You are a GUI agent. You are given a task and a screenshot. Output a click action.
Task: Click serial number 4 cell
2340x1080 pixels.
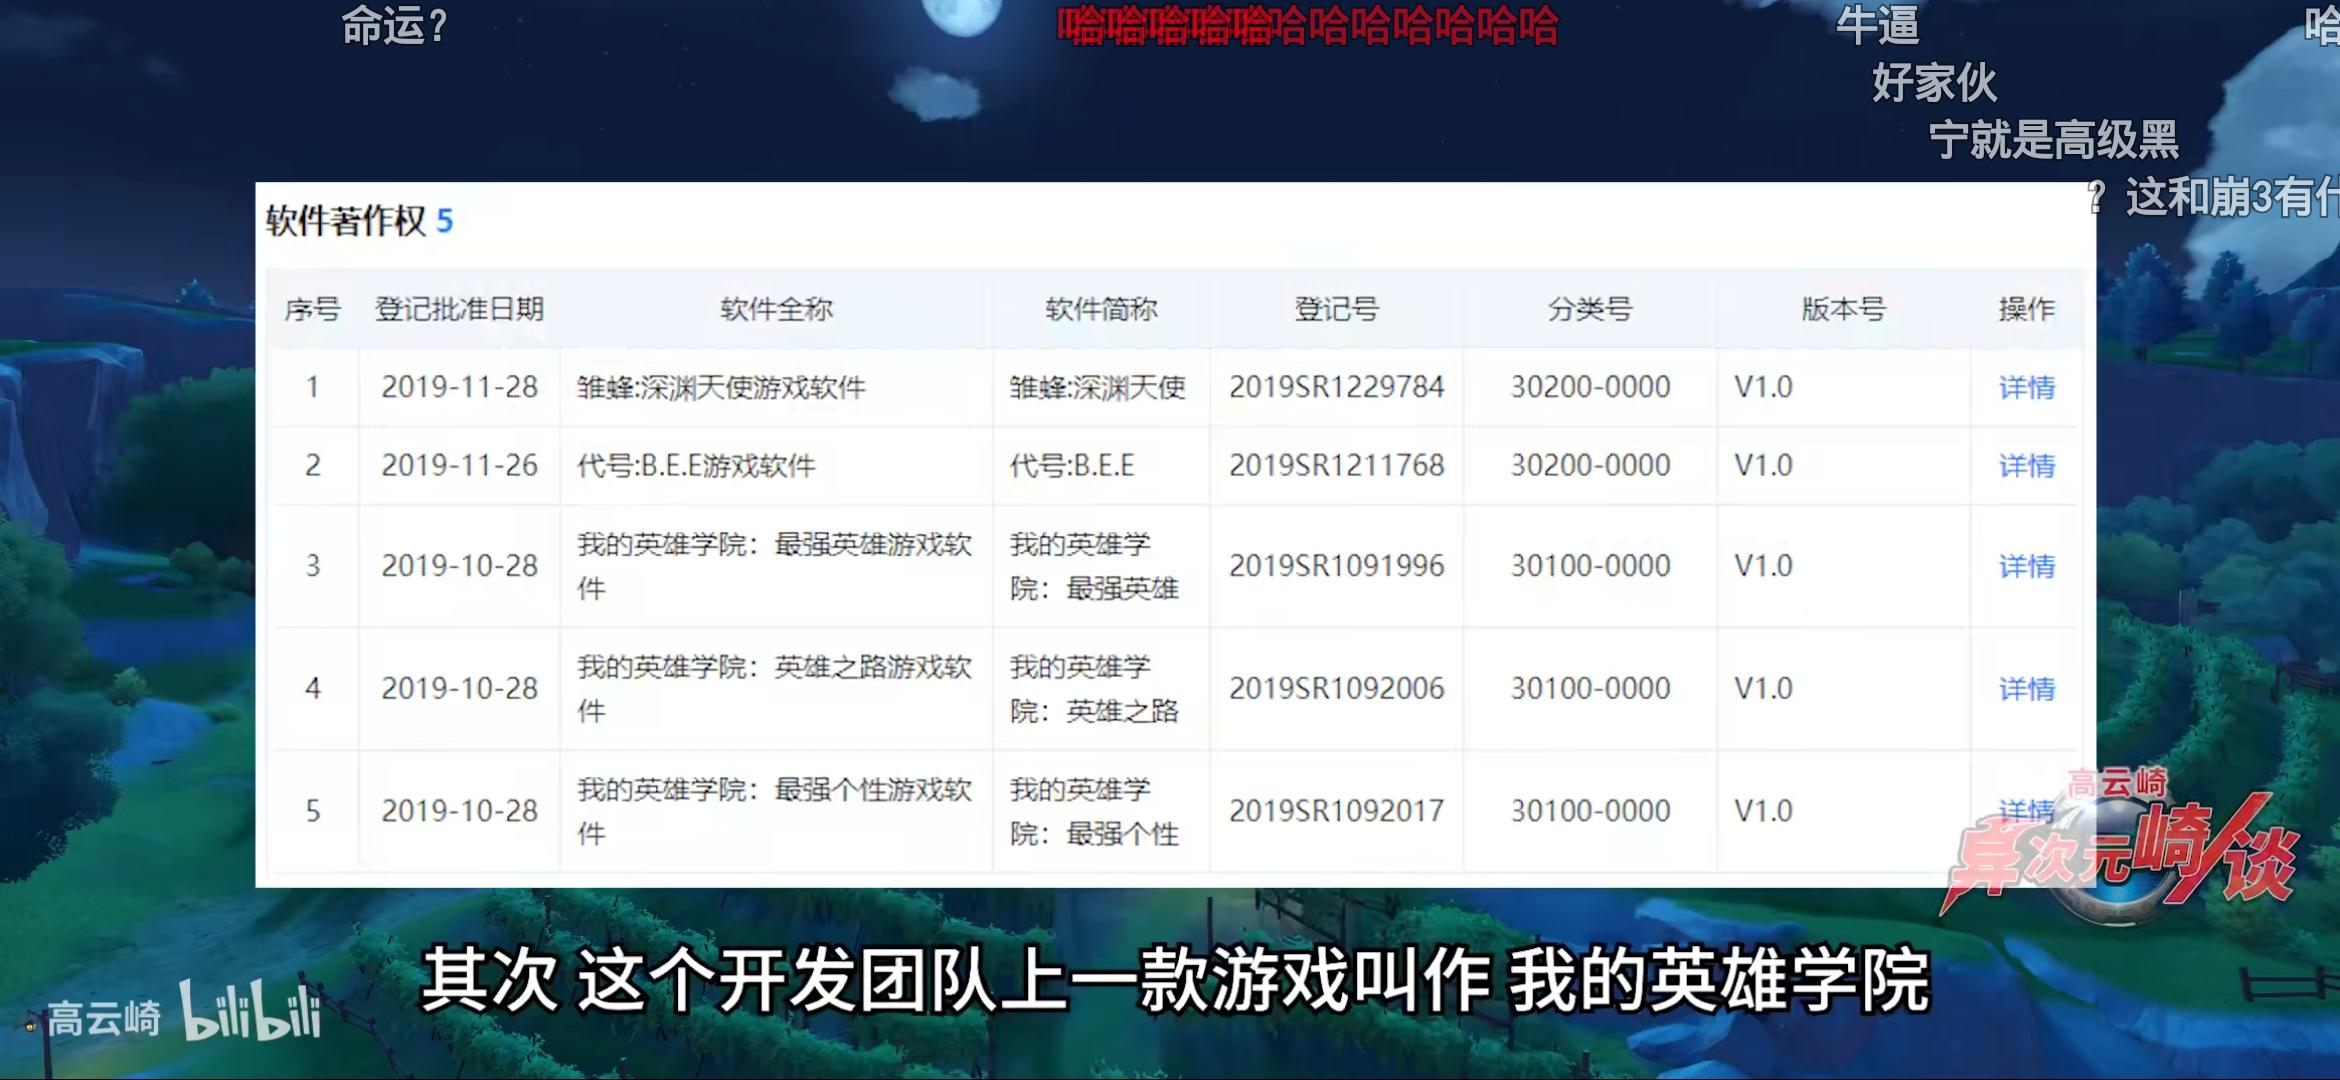pos(313,689)
